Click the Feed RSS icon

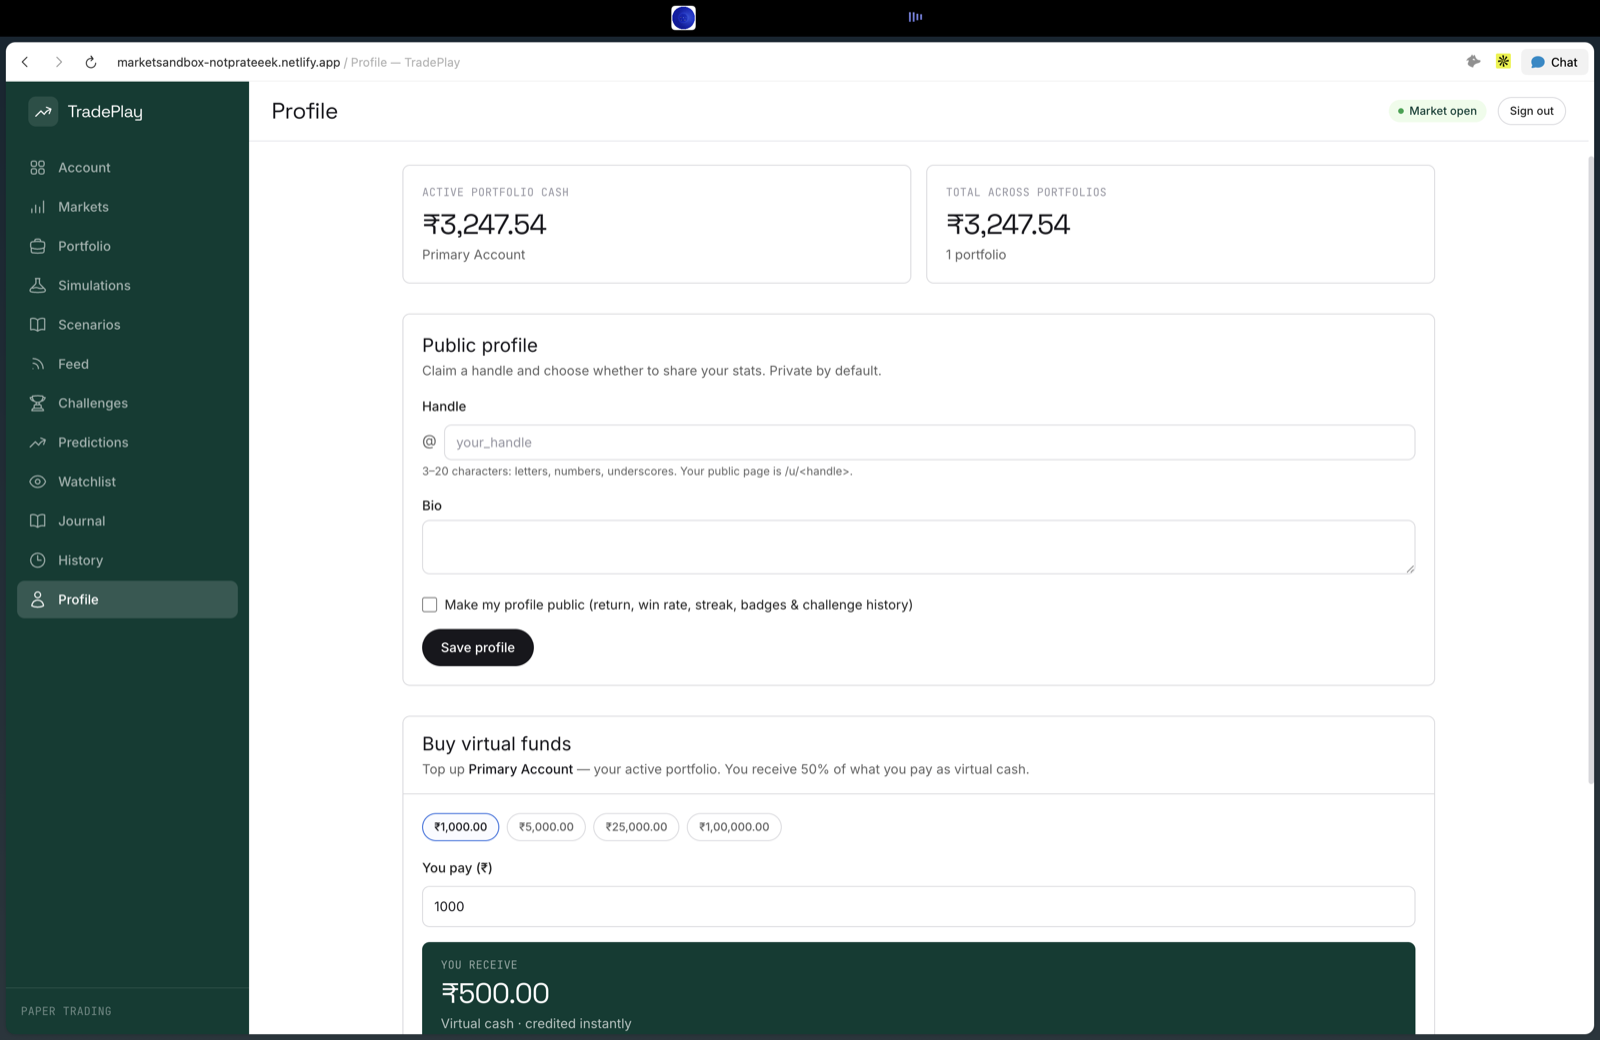click(38, 364)
